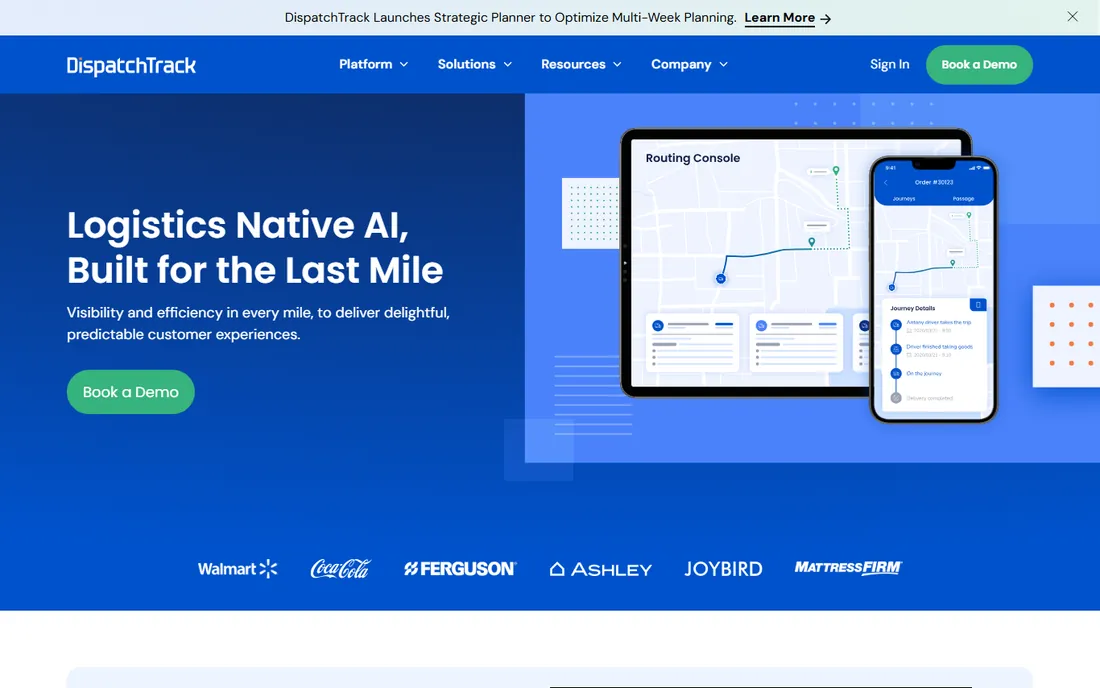The image size is (1100, 688).
Task: Expand the Solutions chevron arrow
Action: coord(508,65)
